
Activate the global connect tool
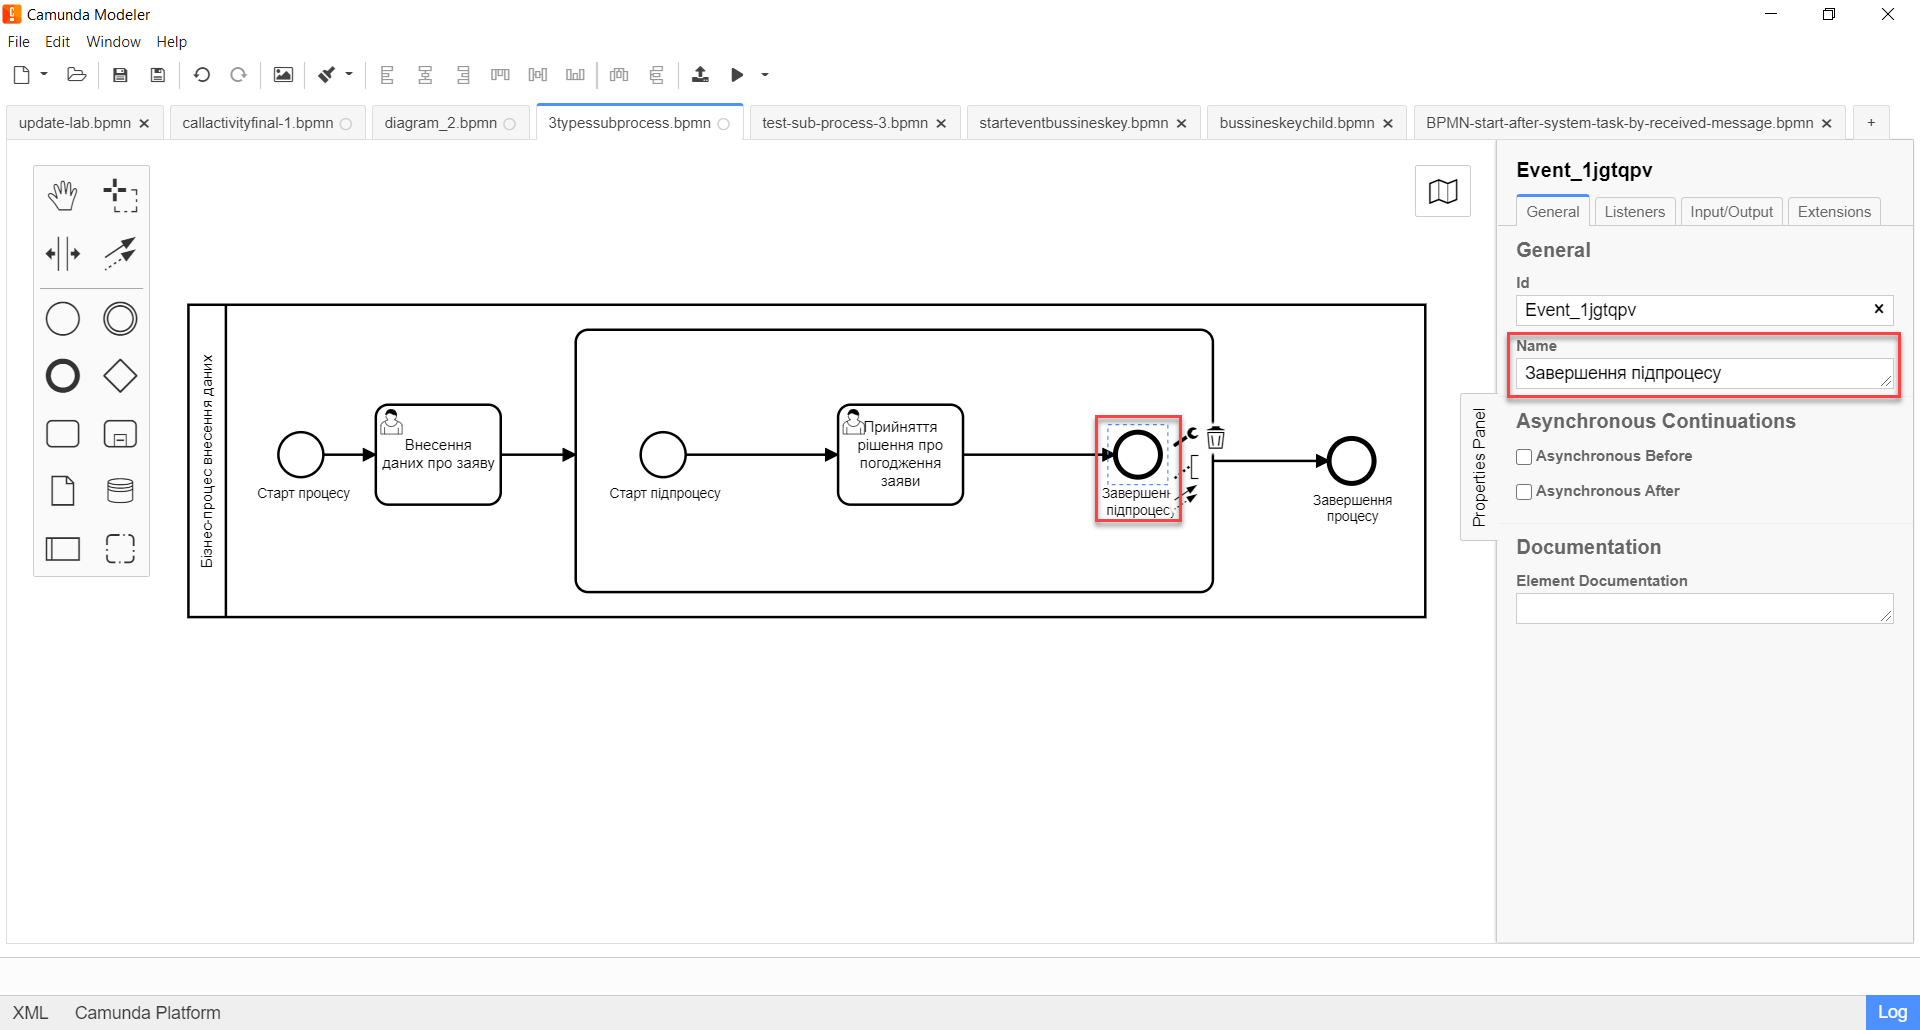(120, 253)
